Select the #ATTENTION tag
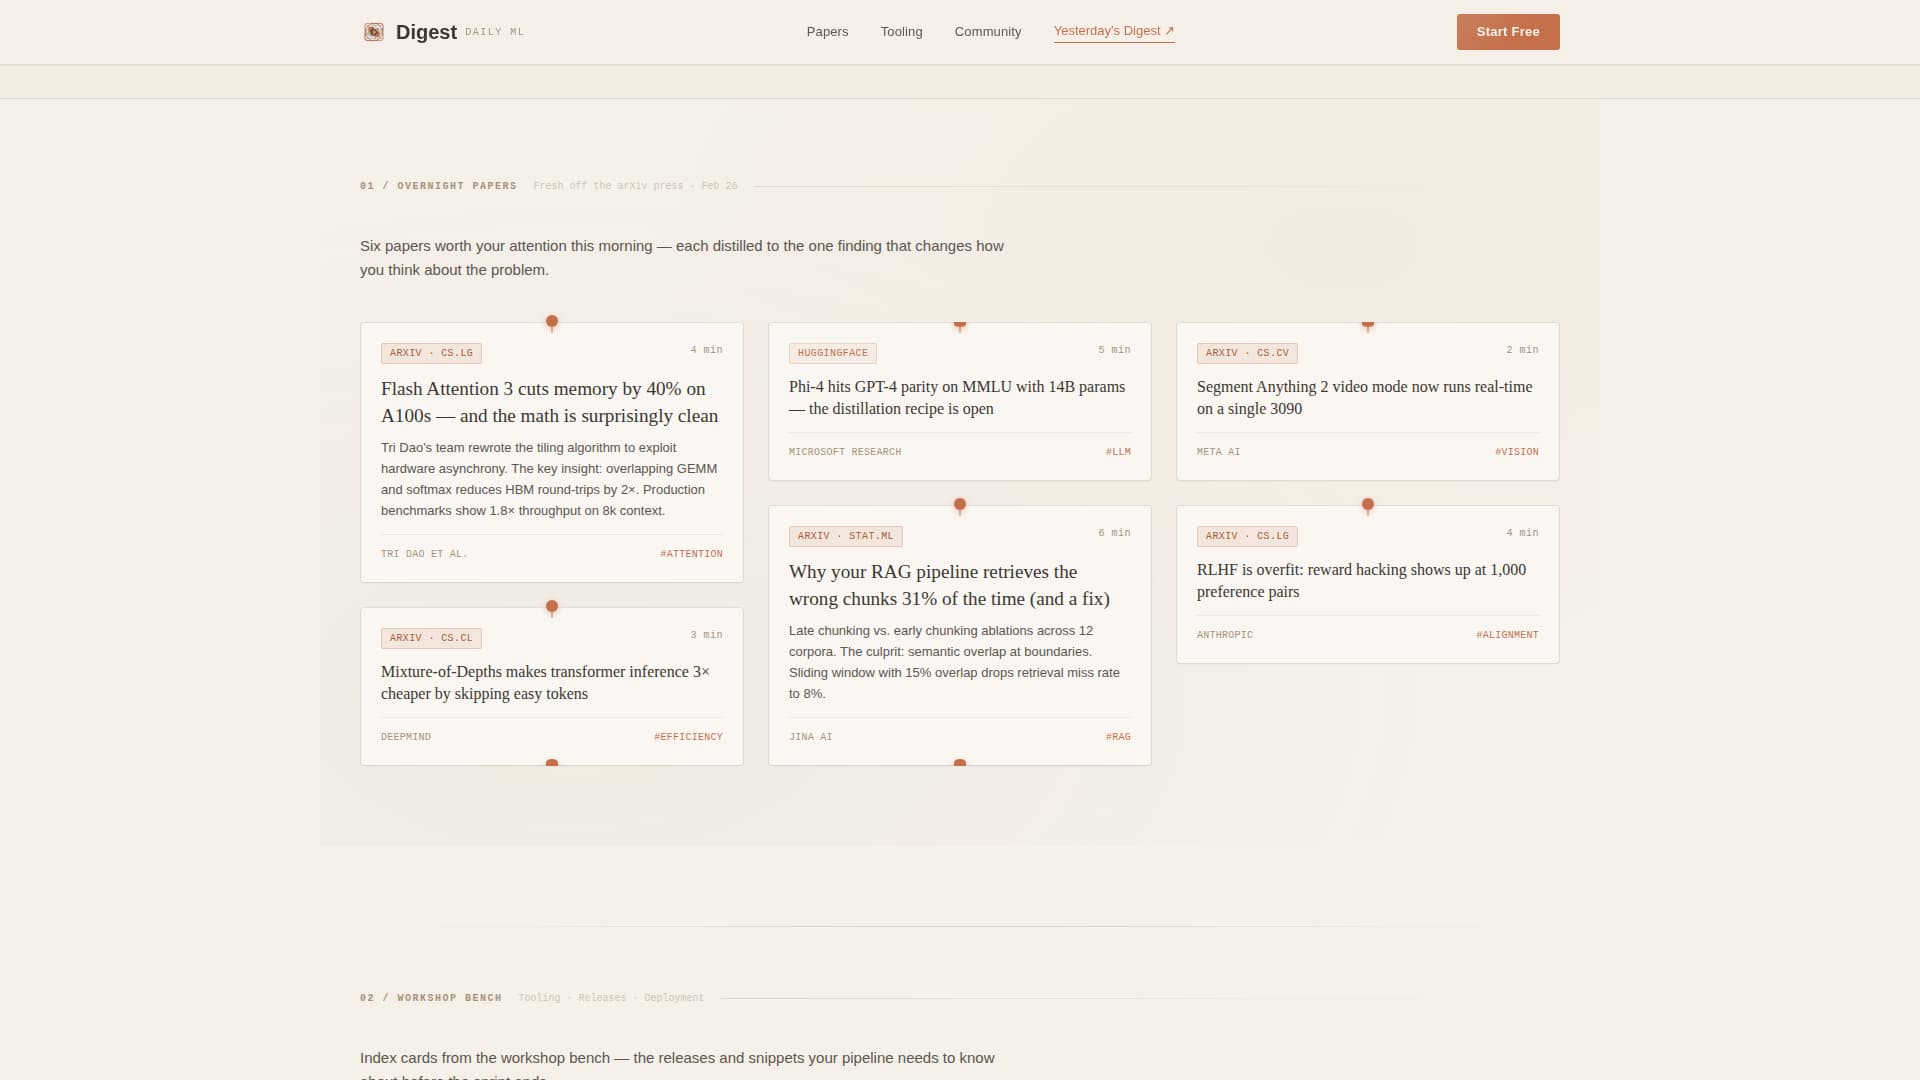This screenshot has width=1920, height=1080. tap(691, 554)
